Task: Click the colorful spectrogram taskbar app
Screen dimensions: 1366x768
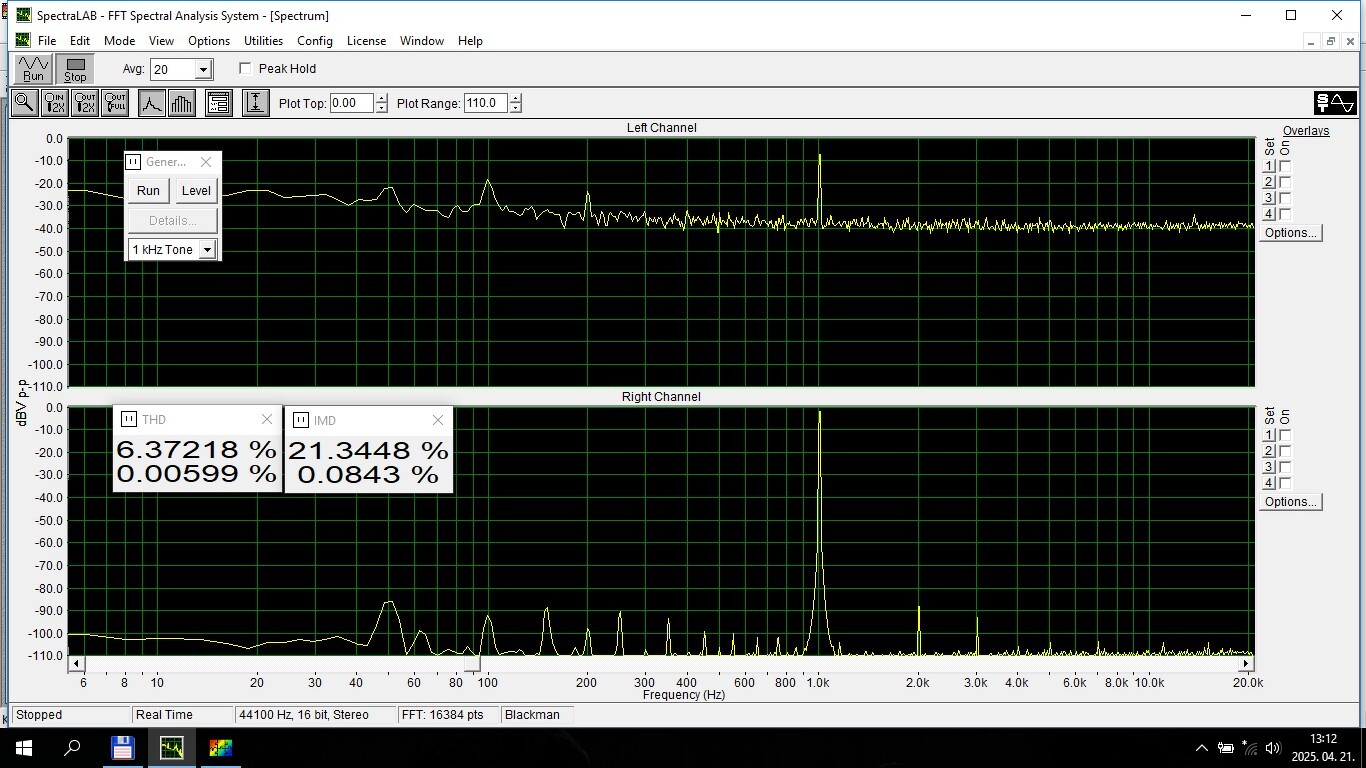Action: pos(220,748)
